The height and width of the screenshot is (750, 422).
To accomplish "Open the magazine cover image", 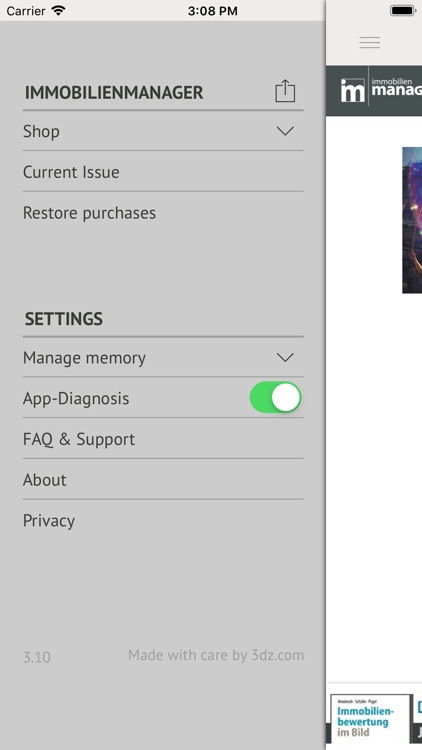I will coord(412,220).
